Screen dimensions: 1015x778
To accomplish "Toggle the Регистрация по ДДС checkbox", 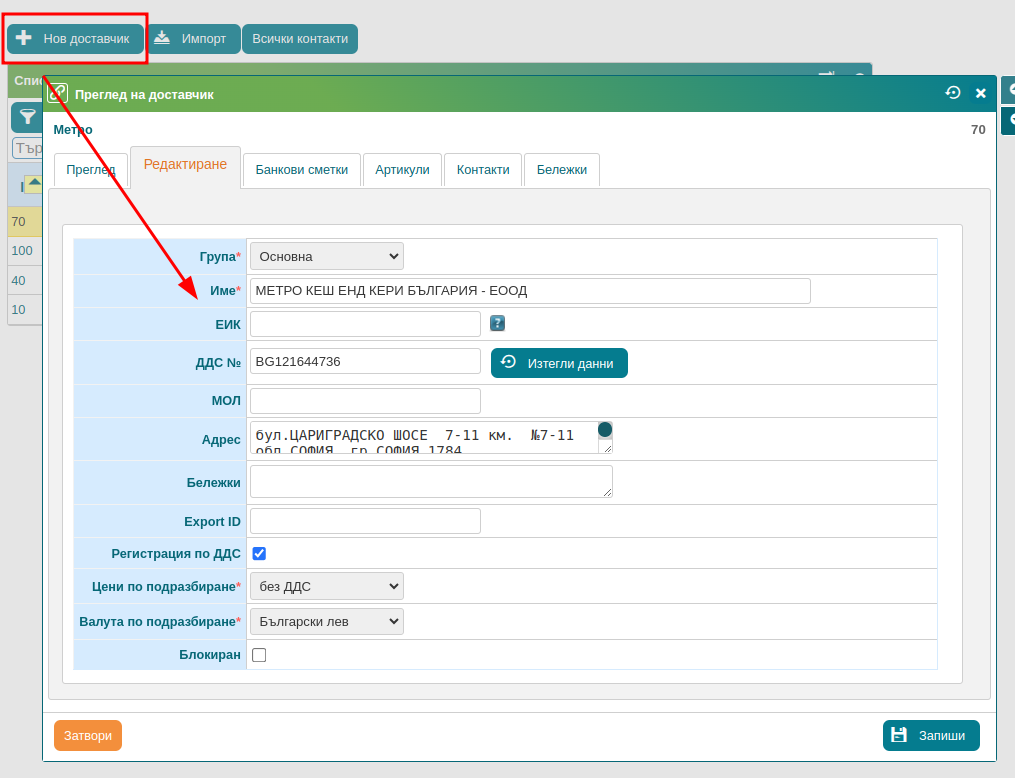I will (259, 553).
